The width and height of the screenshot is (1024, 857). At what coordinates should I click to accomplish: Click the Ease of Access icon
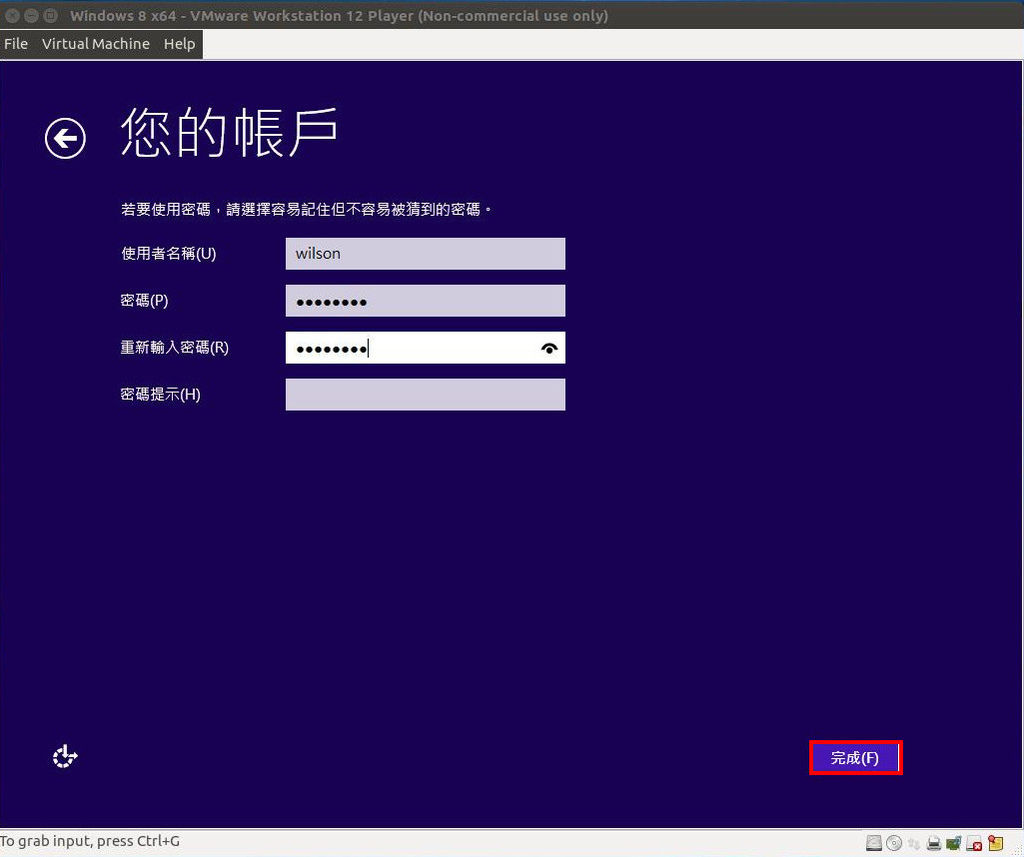coord(64,757)
